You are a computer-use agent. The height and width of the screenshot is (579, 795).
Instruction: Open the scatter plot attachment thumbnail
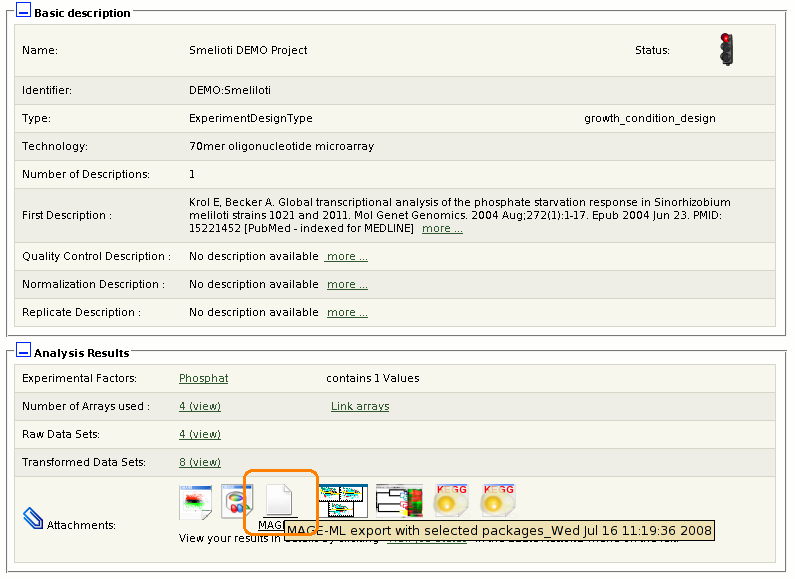(195, 502)
